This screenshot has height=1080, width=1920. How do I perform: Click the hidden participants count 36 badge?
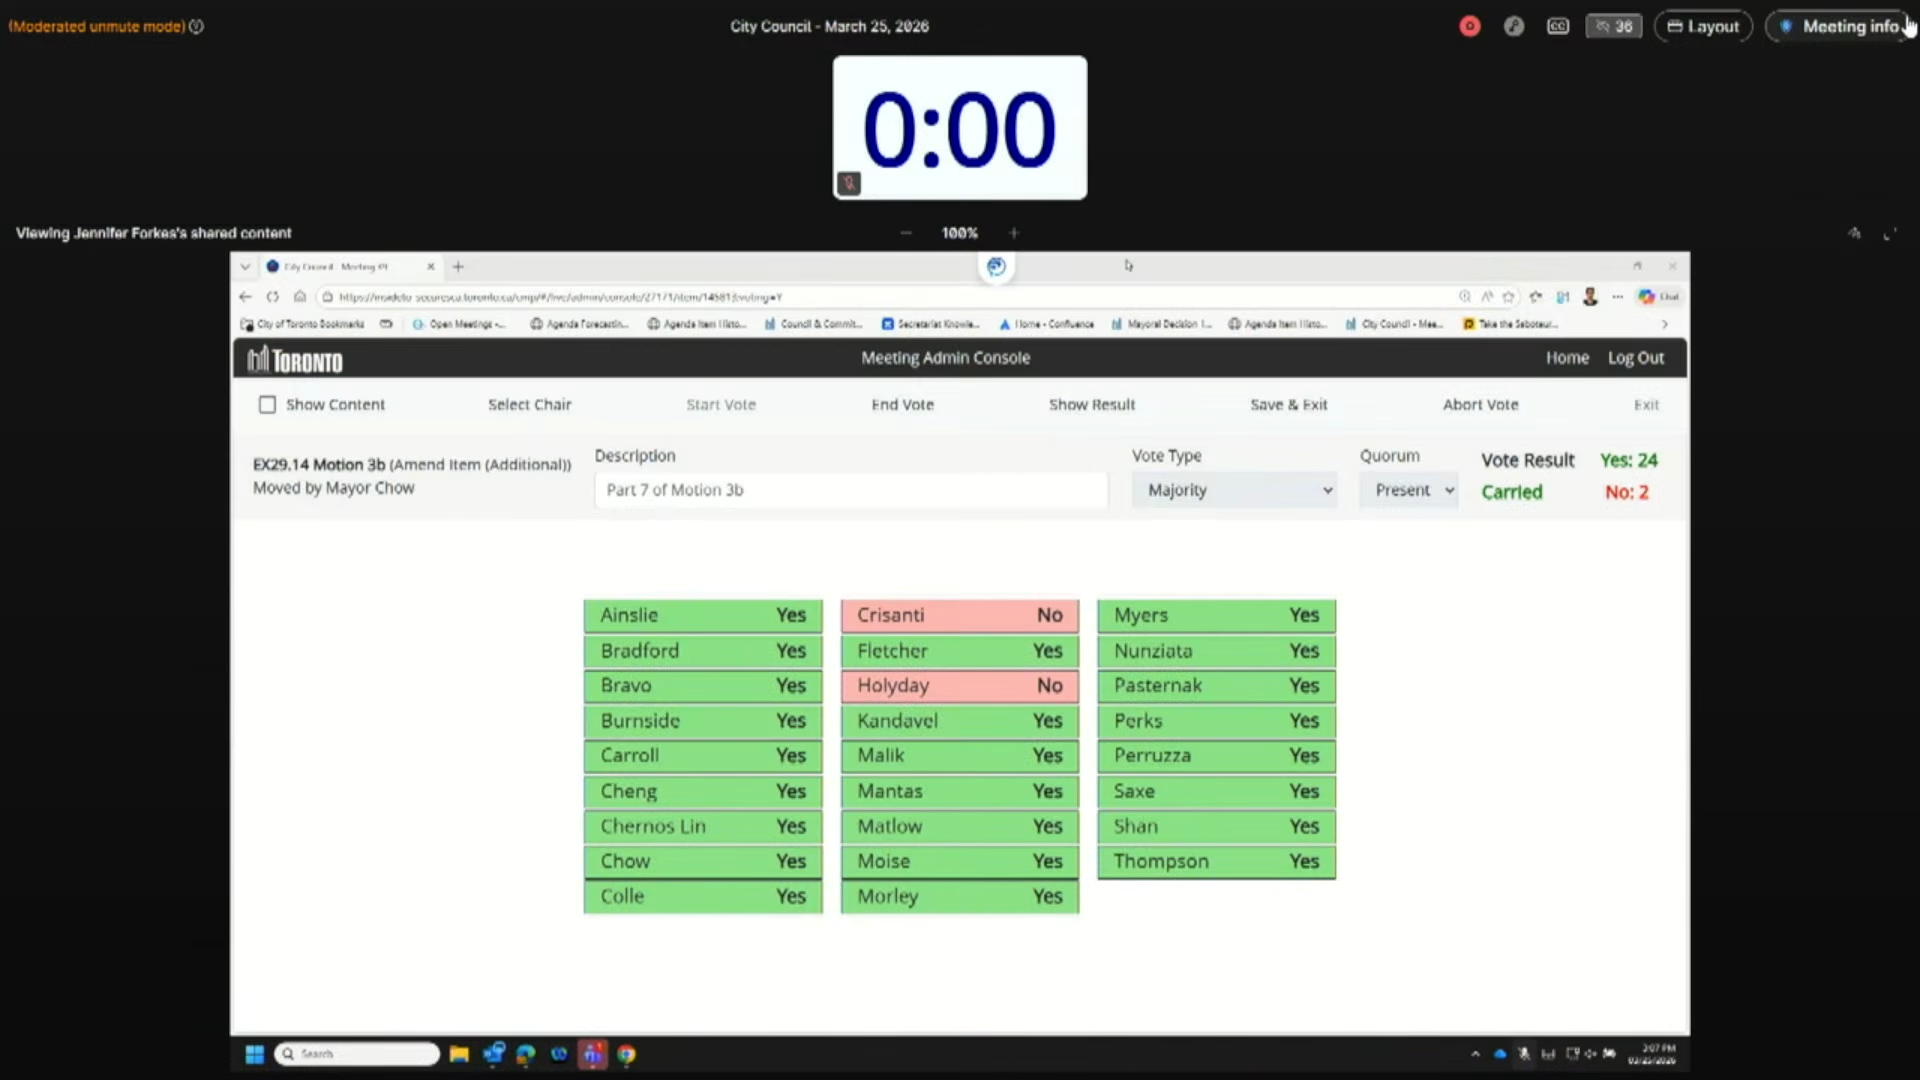pos(1614,27)
